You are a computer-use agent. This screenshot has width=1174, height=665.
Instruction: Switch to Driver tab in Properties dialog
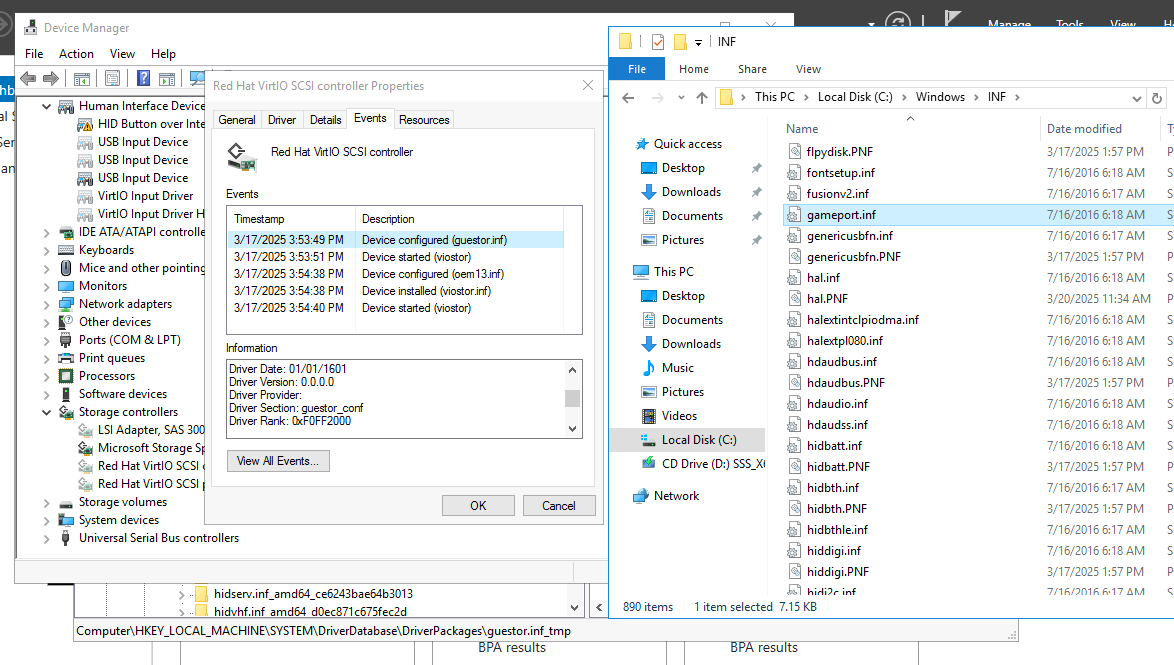[x=282, y=120]
